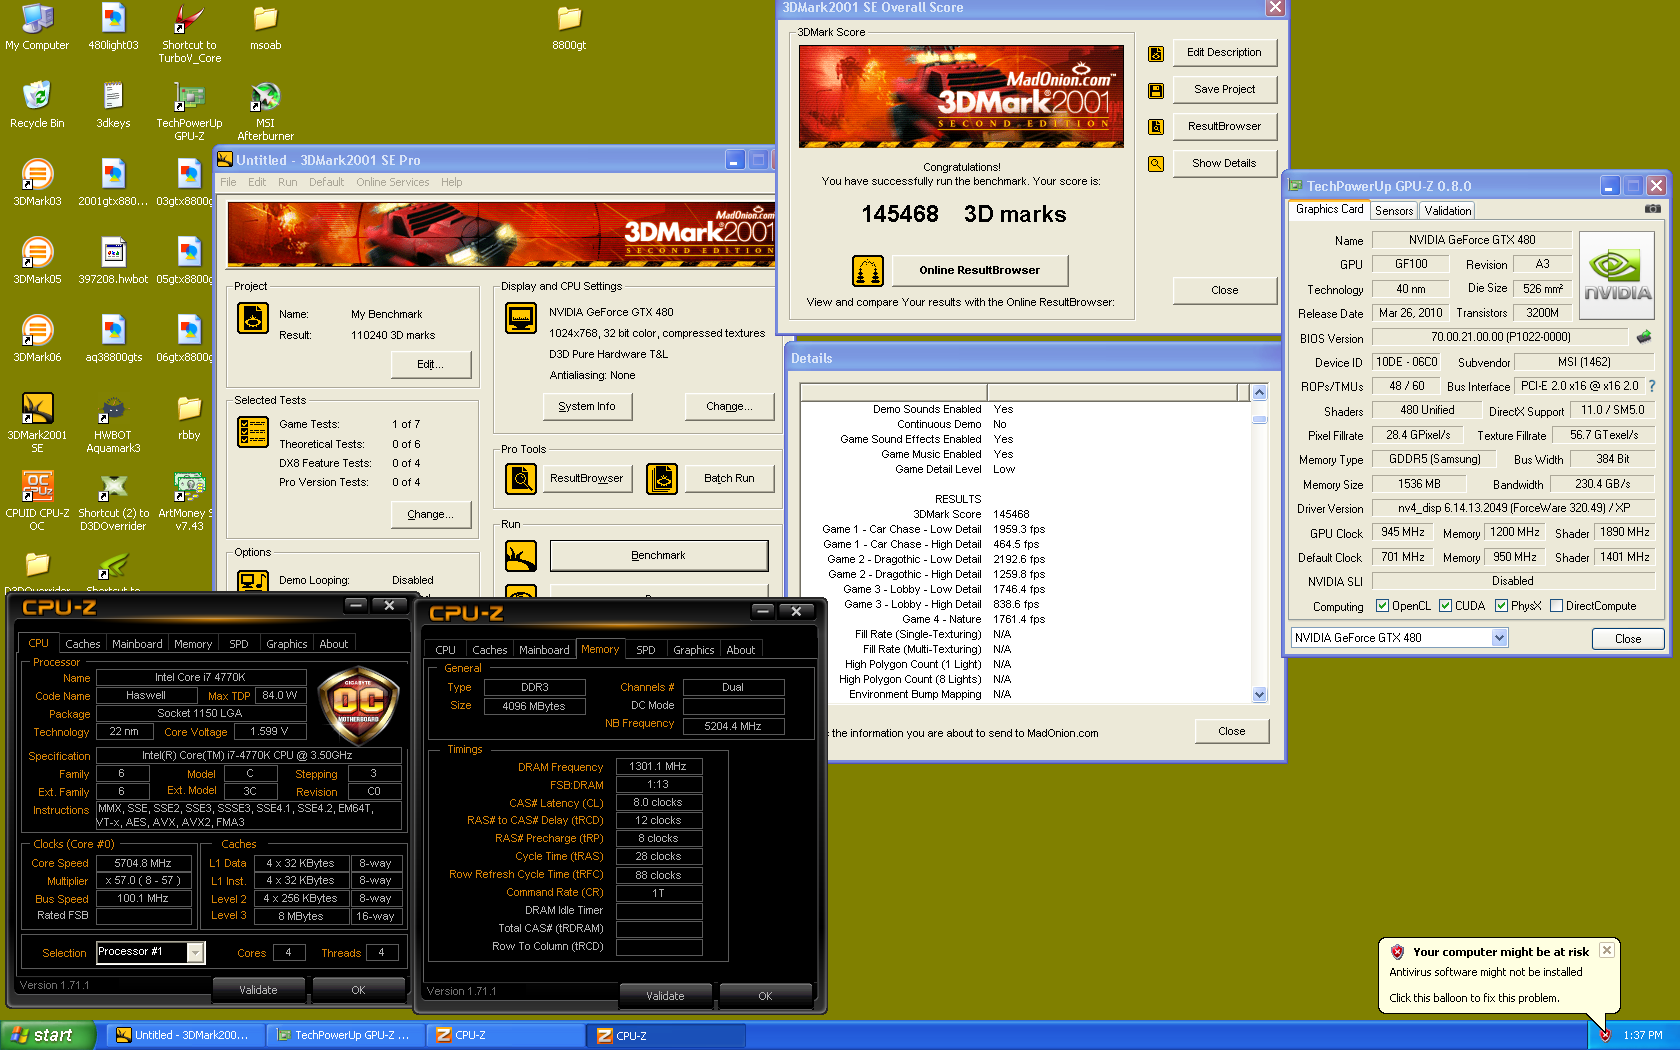Viewport: 1680px width, 1050px height.
Task: Open Mainboard tab in left CPU-Z
Action: (137, 644)
